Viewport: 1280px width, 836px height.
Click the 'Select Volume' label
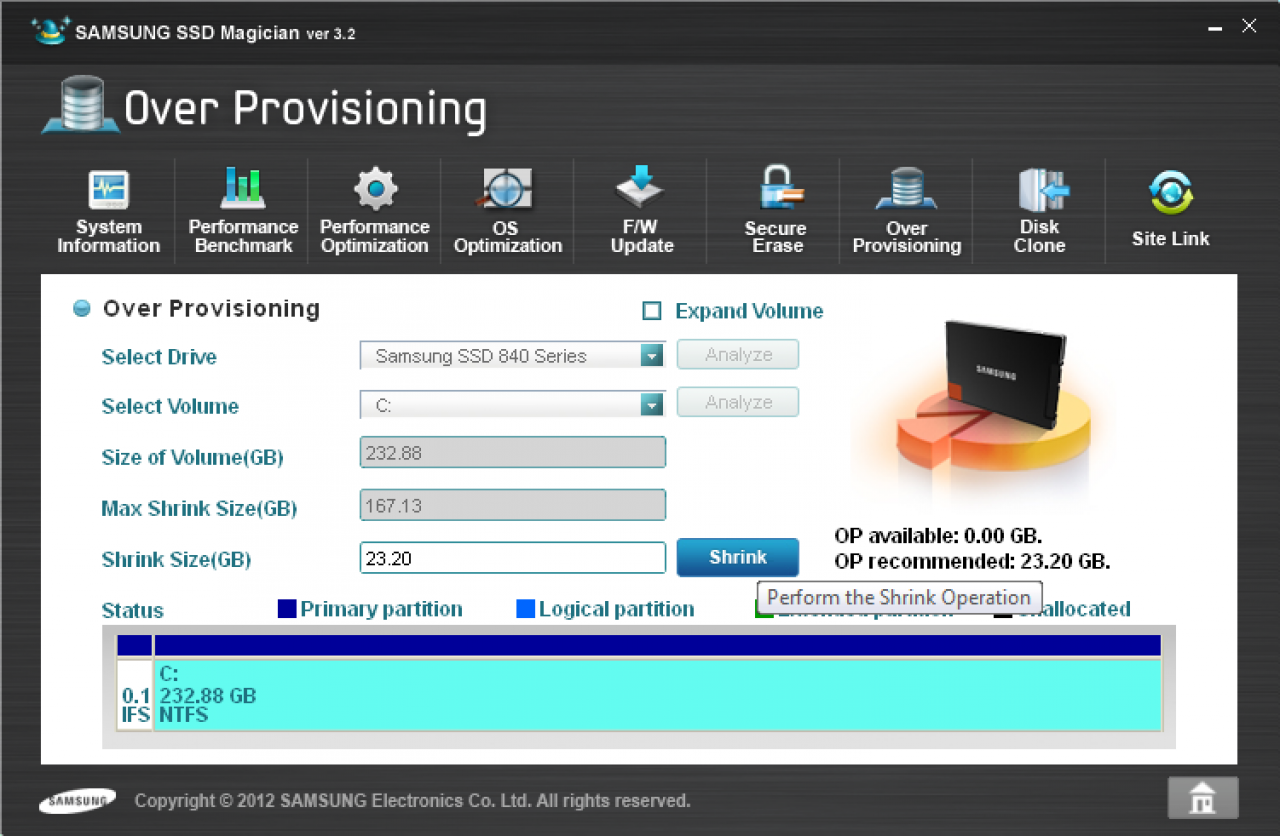pos(170,406)
